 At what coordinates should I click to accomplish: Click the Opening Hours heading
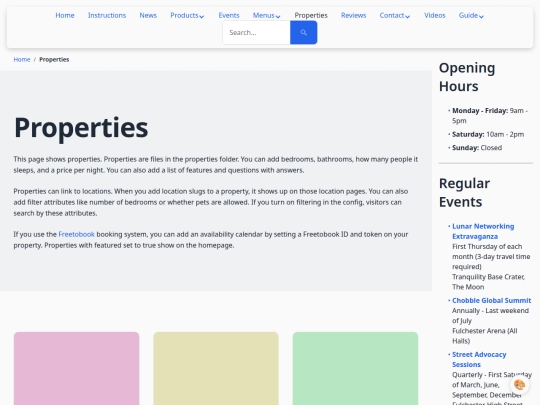(x=467, y=77)
